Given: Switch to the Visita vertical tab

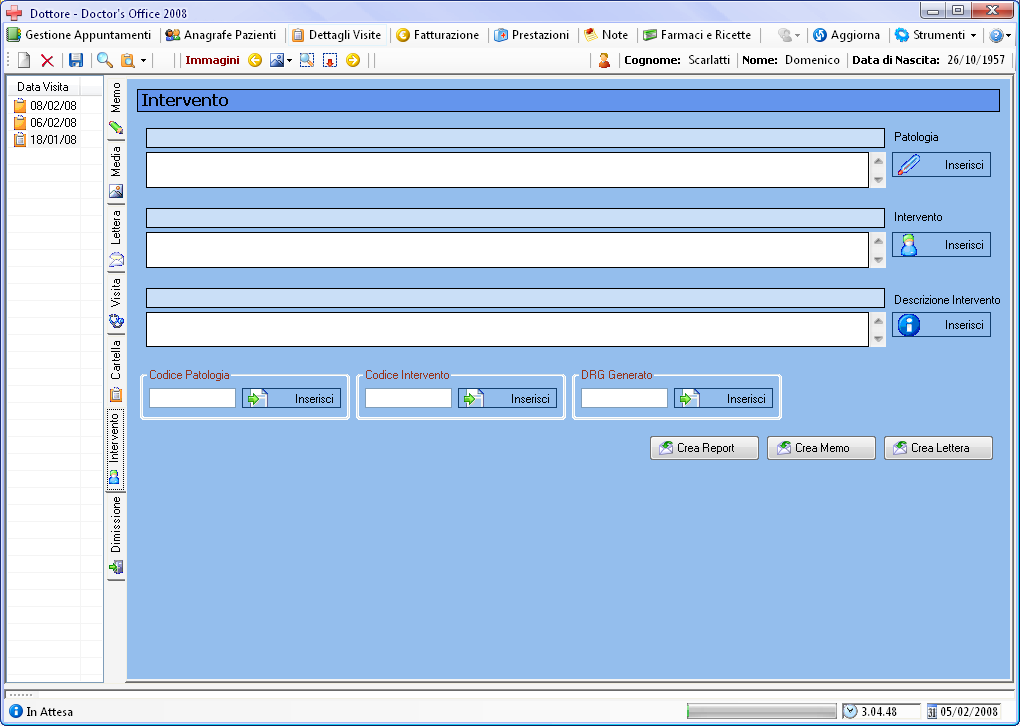Looking at the screenshot, I should click(x=116, y=303).
